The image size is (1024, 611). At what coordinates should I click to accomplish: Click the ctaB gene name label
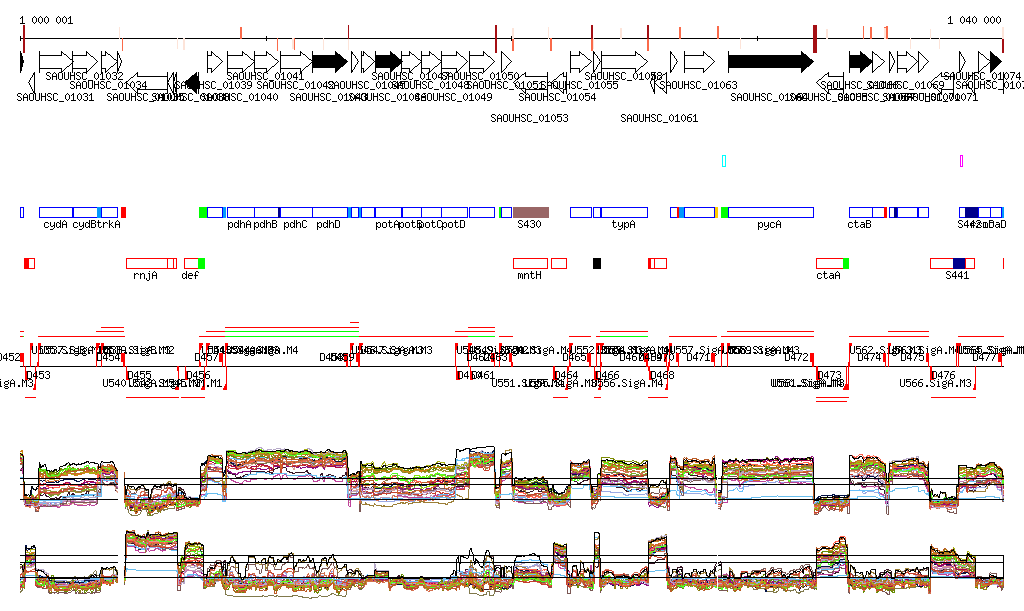[859, 225]
